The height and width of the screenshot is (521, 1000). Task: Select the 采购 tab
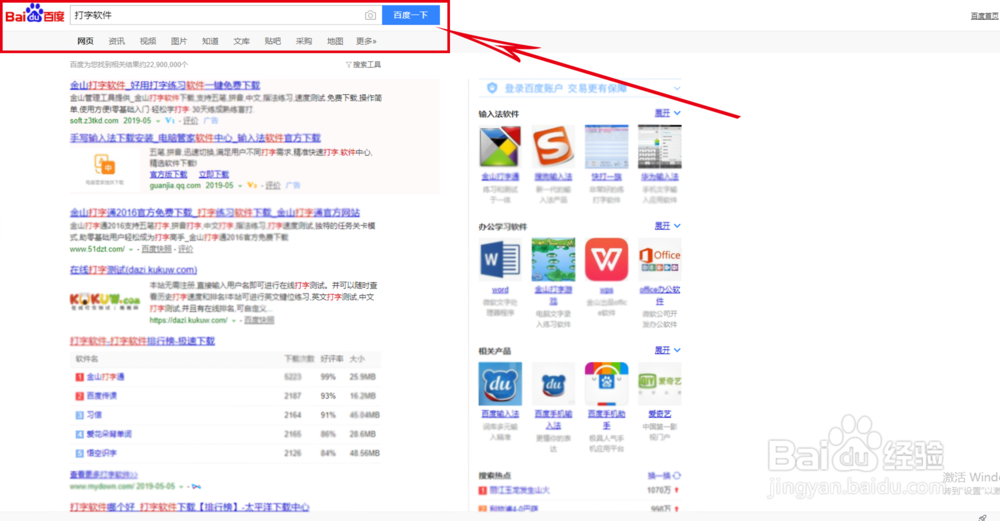pyautogui.click(x=304, y=41)
